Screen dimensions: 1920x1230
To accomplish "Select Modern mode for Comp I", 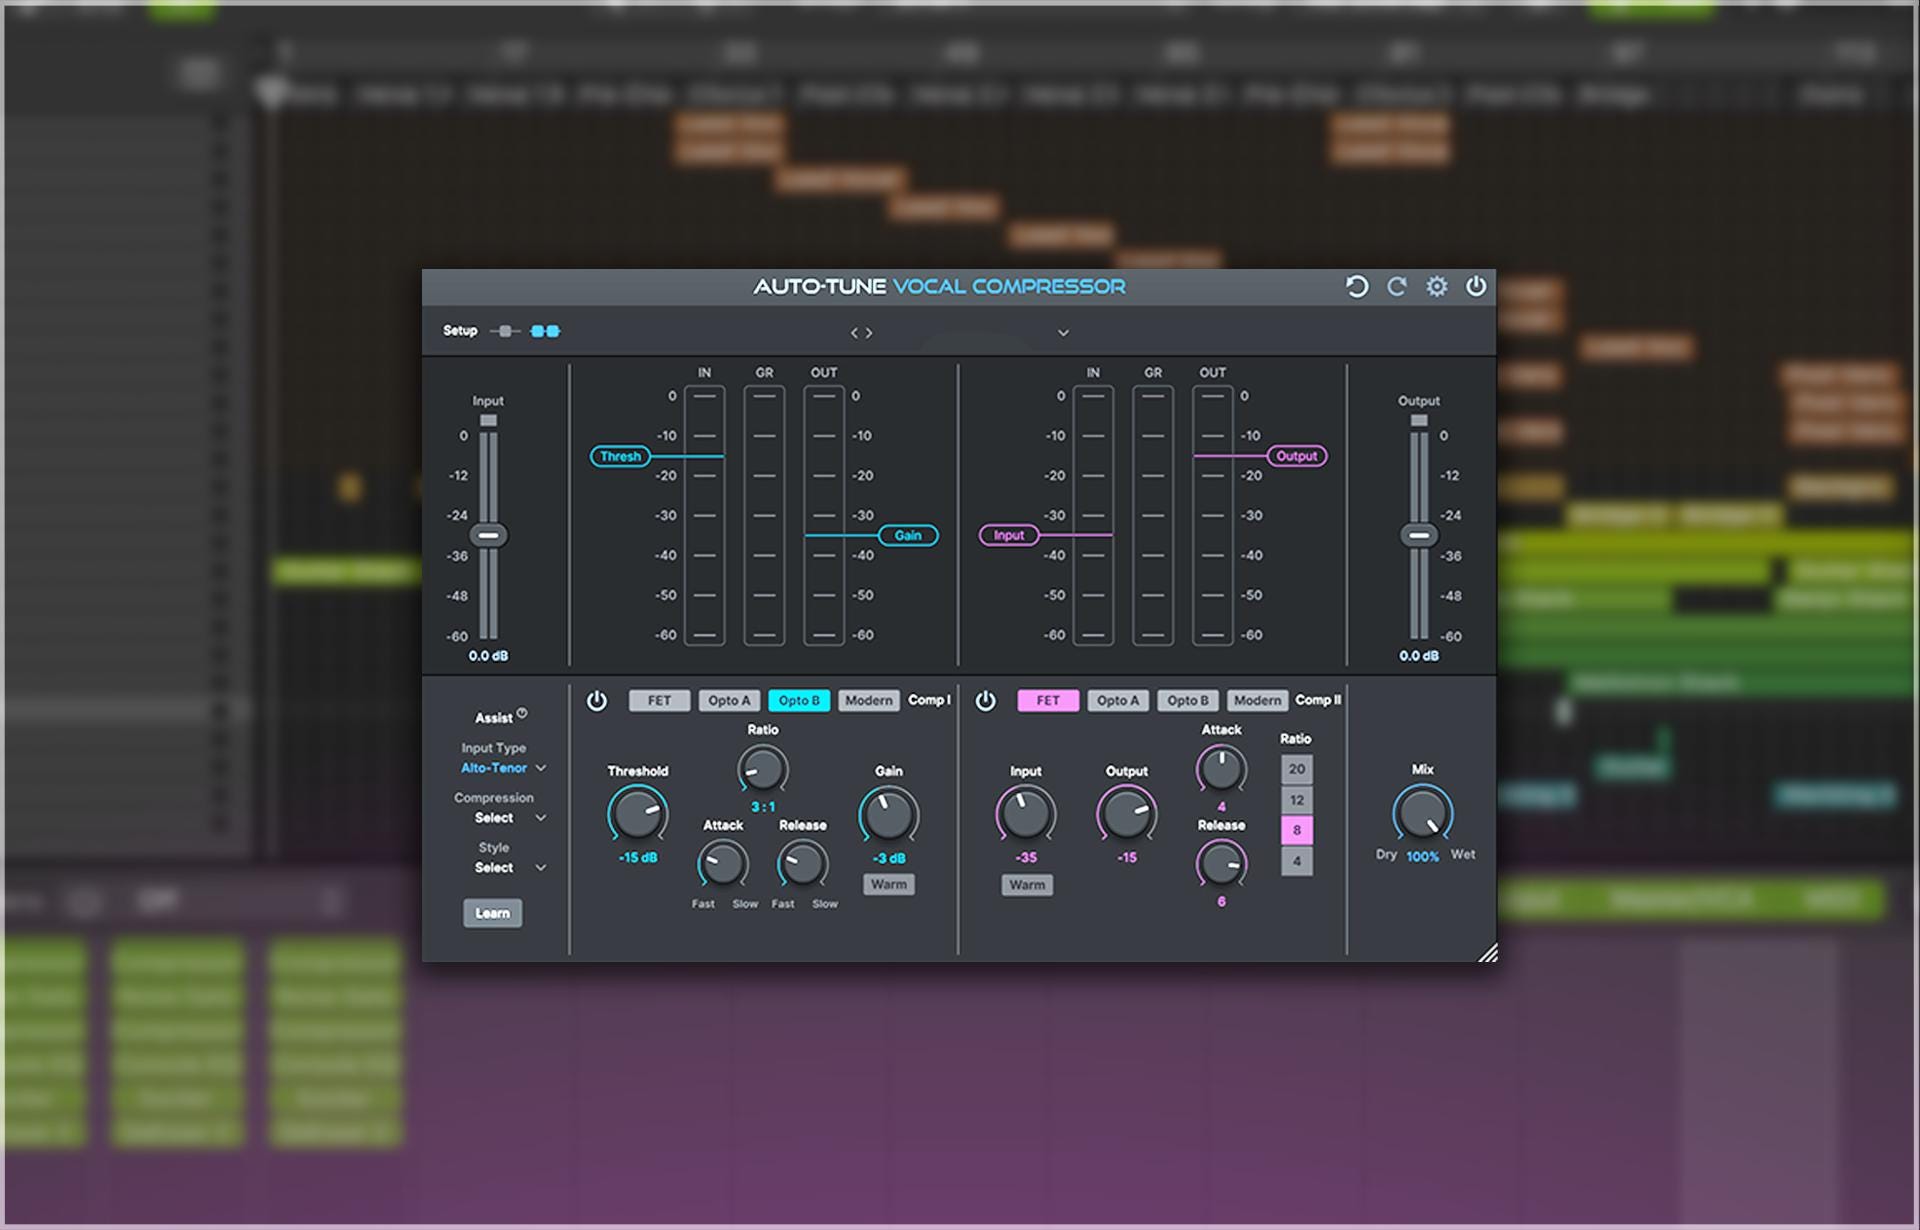I will point(868,701).
